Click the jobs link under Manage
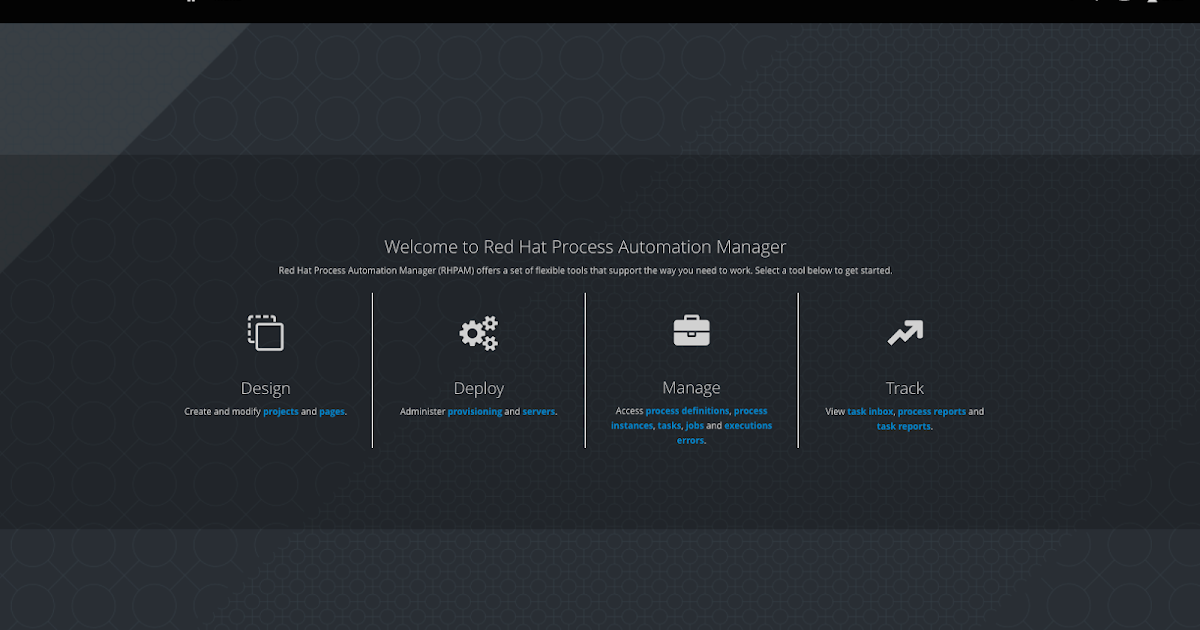1200x630 pixels. pyautogui.click(x=694, y=425)
